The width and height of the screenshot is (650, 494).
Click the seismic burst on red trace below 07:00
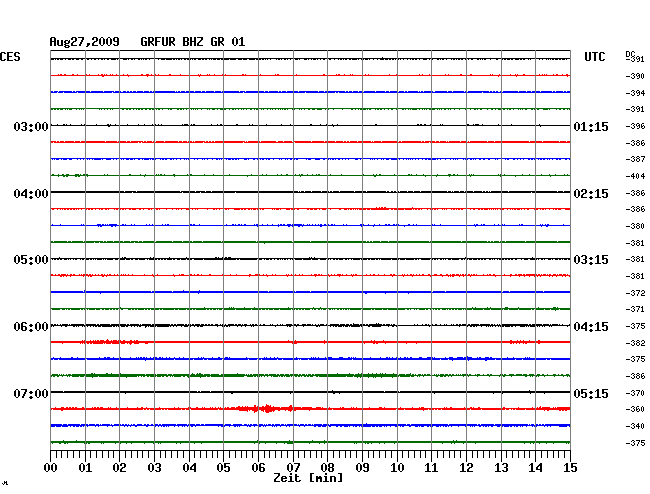click(x=267, y=409)
